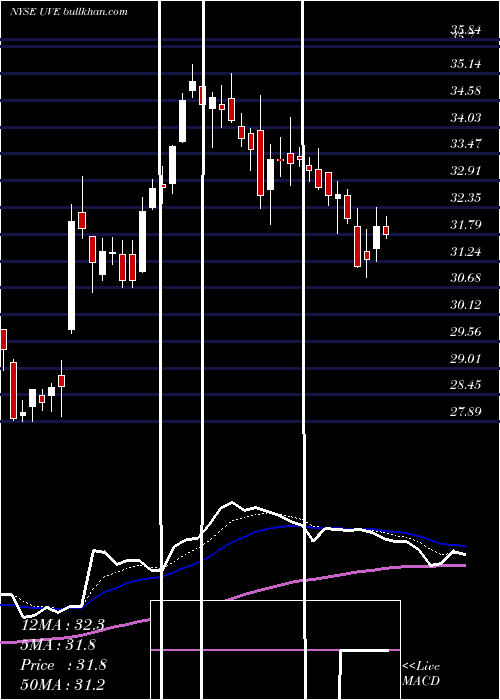Viewport: 500px width, 700px height.
Task: Click the 30.68 price axis label
Action: (x=466, y=278)
